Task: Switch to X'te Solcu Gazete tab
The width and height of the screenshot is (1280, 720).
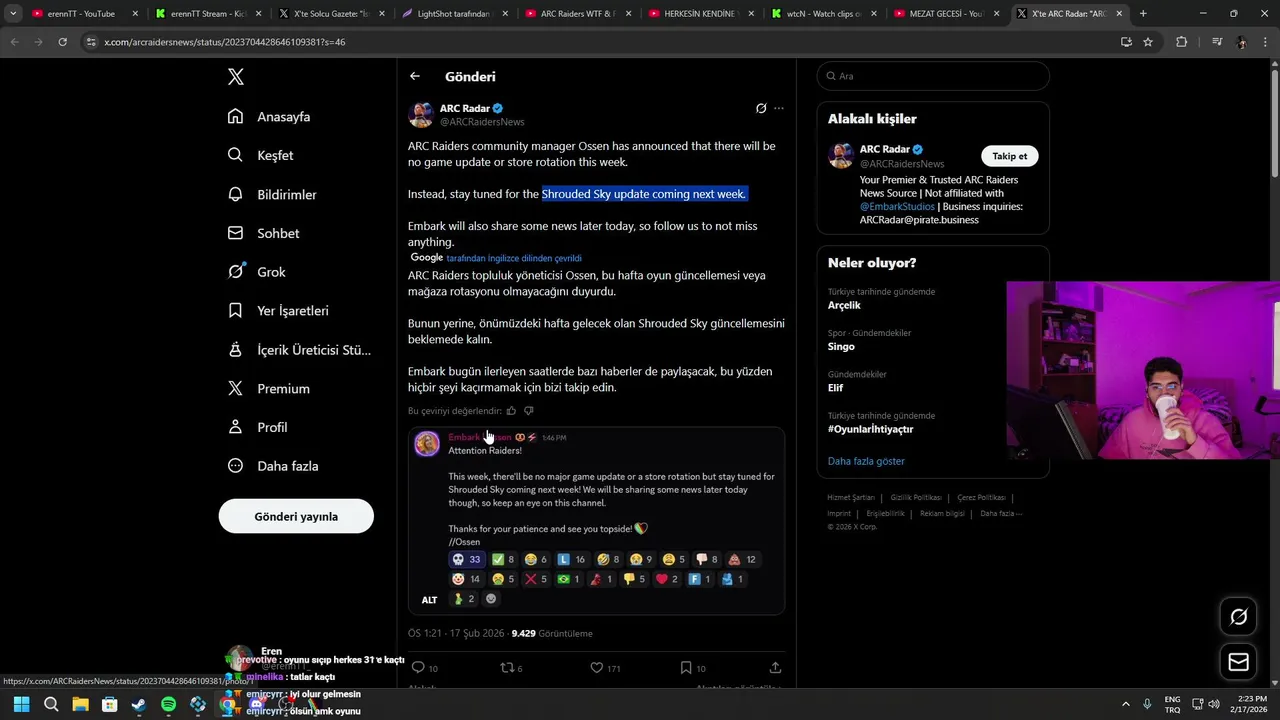Action: pyautogui.click(x=331, y=14)
